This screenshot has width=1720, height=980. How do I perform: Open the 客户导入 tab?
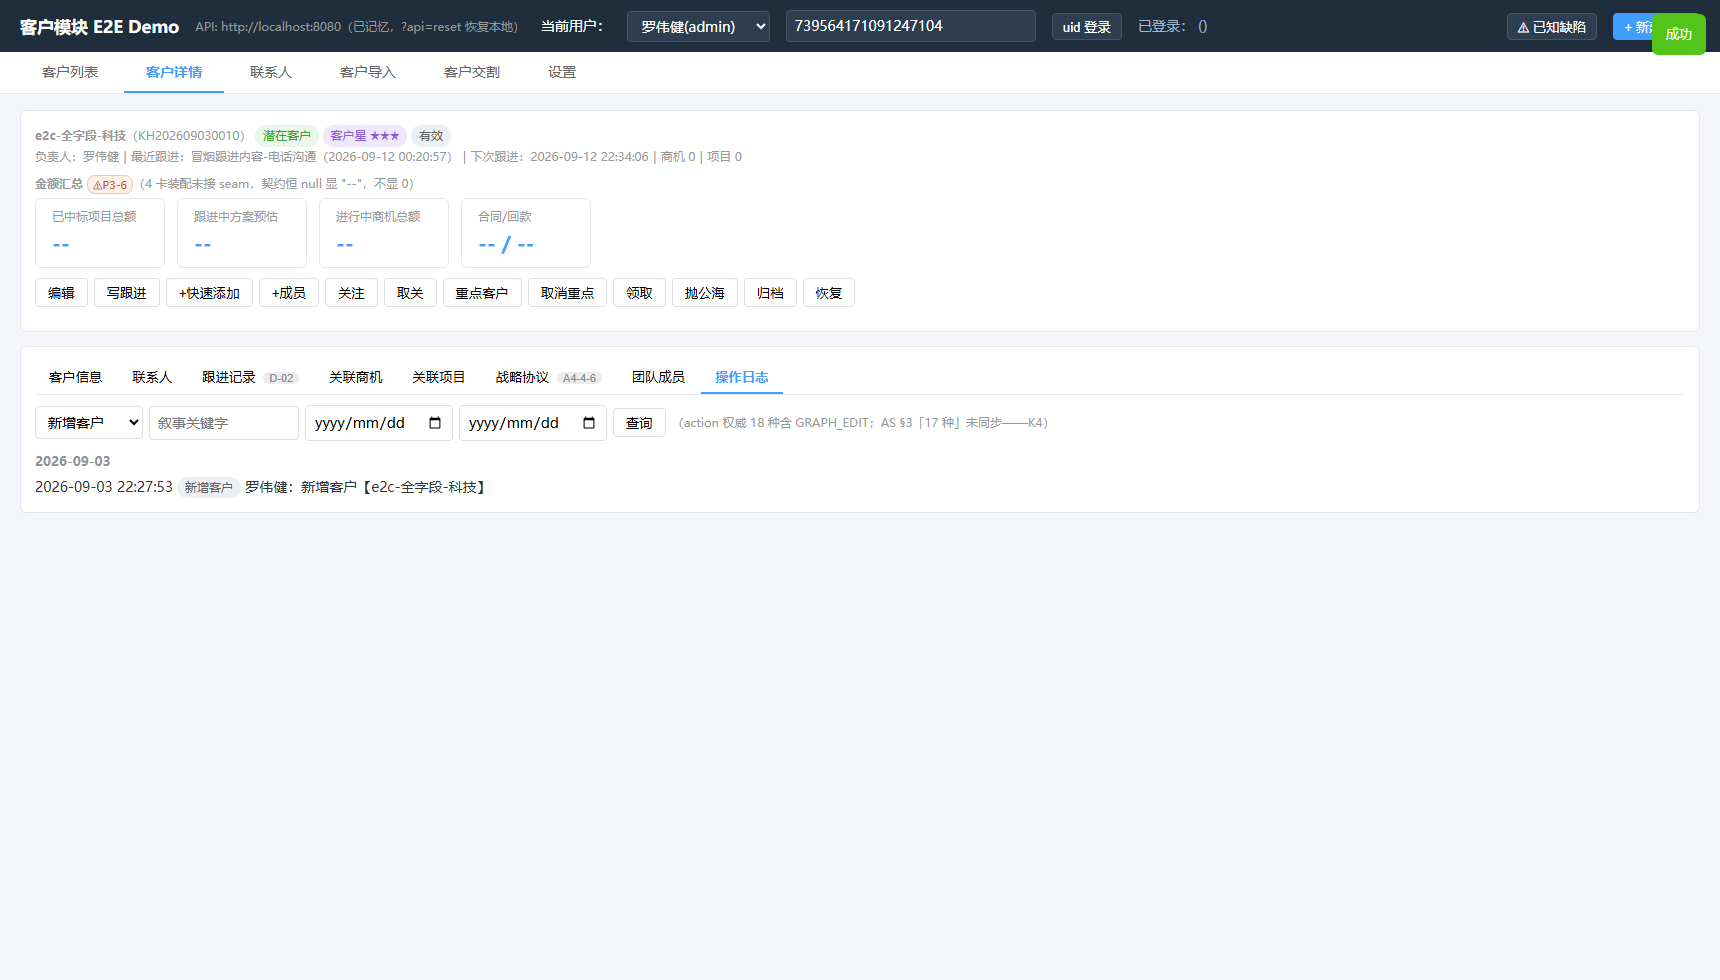click(368, 72)
